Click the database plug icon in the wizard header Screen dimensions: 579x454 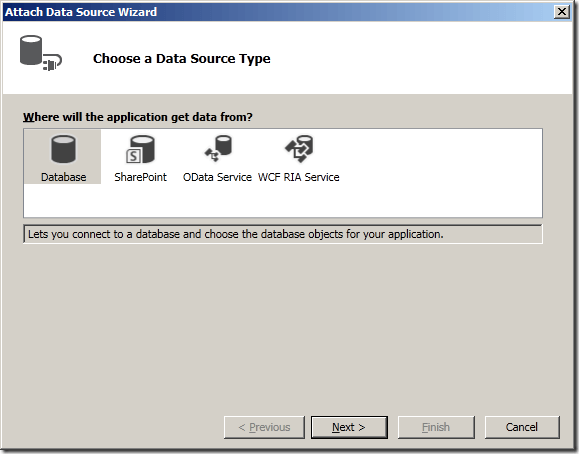(x=41, y=53)
